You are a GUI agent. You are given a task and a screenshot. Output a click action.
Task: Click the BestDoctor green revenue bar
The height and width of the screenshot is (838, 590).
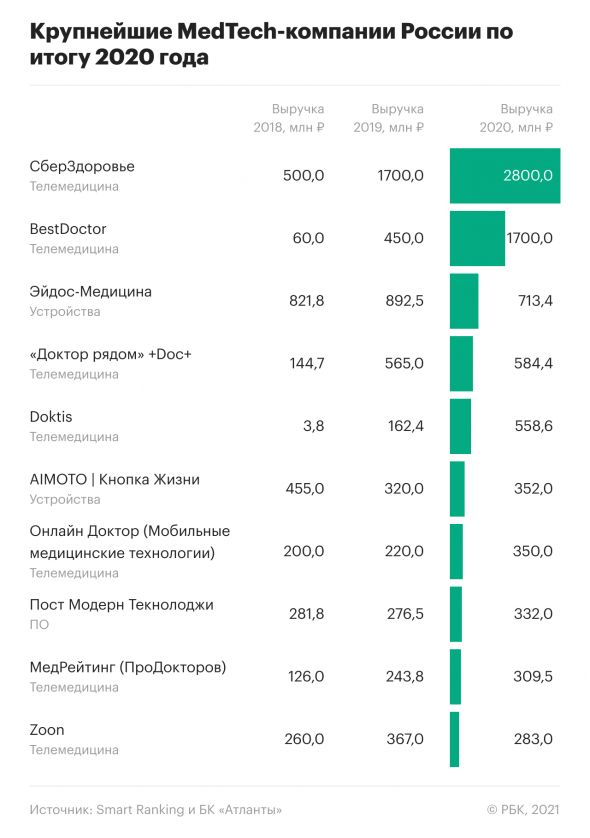click(477, 238)
